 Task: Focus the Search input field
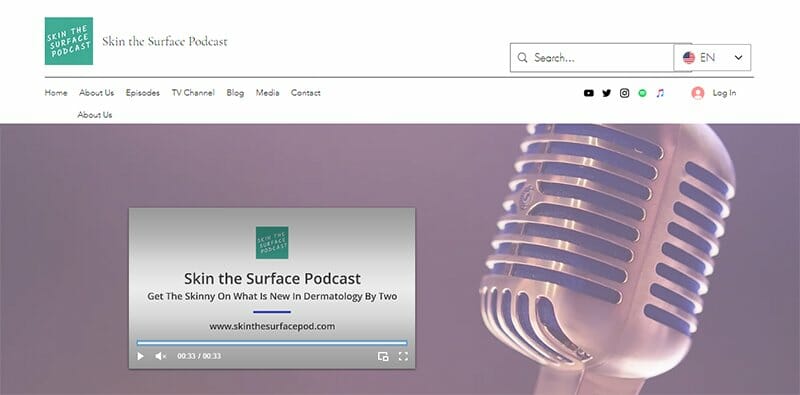click(601, 58)
